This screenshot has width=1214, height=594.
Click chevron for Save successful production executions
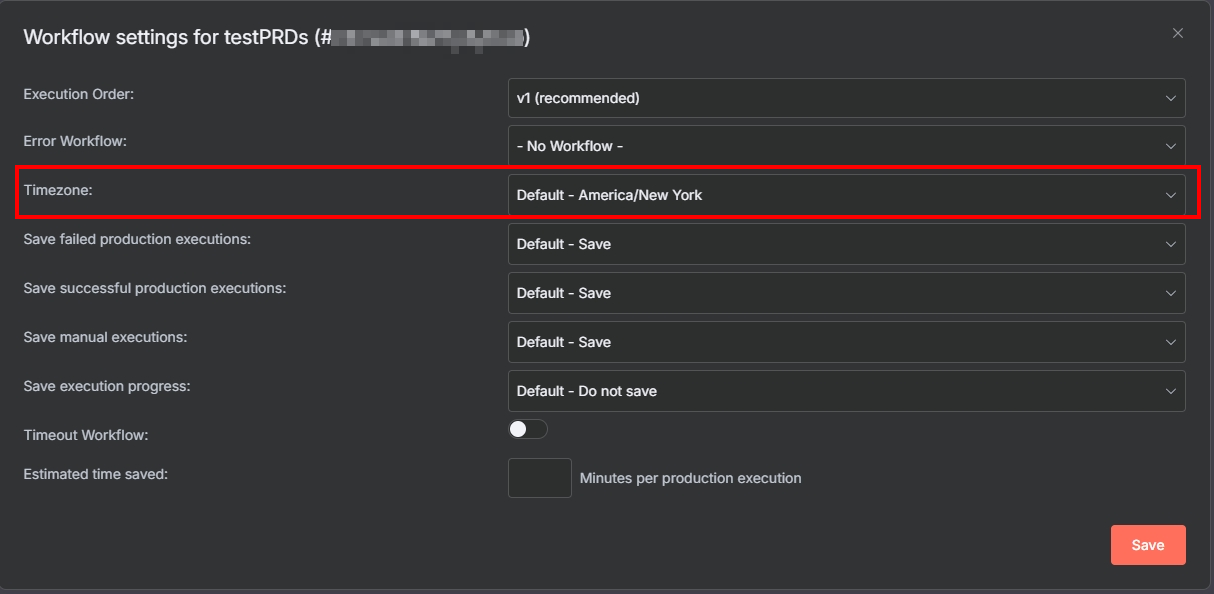click(1170, 293)
